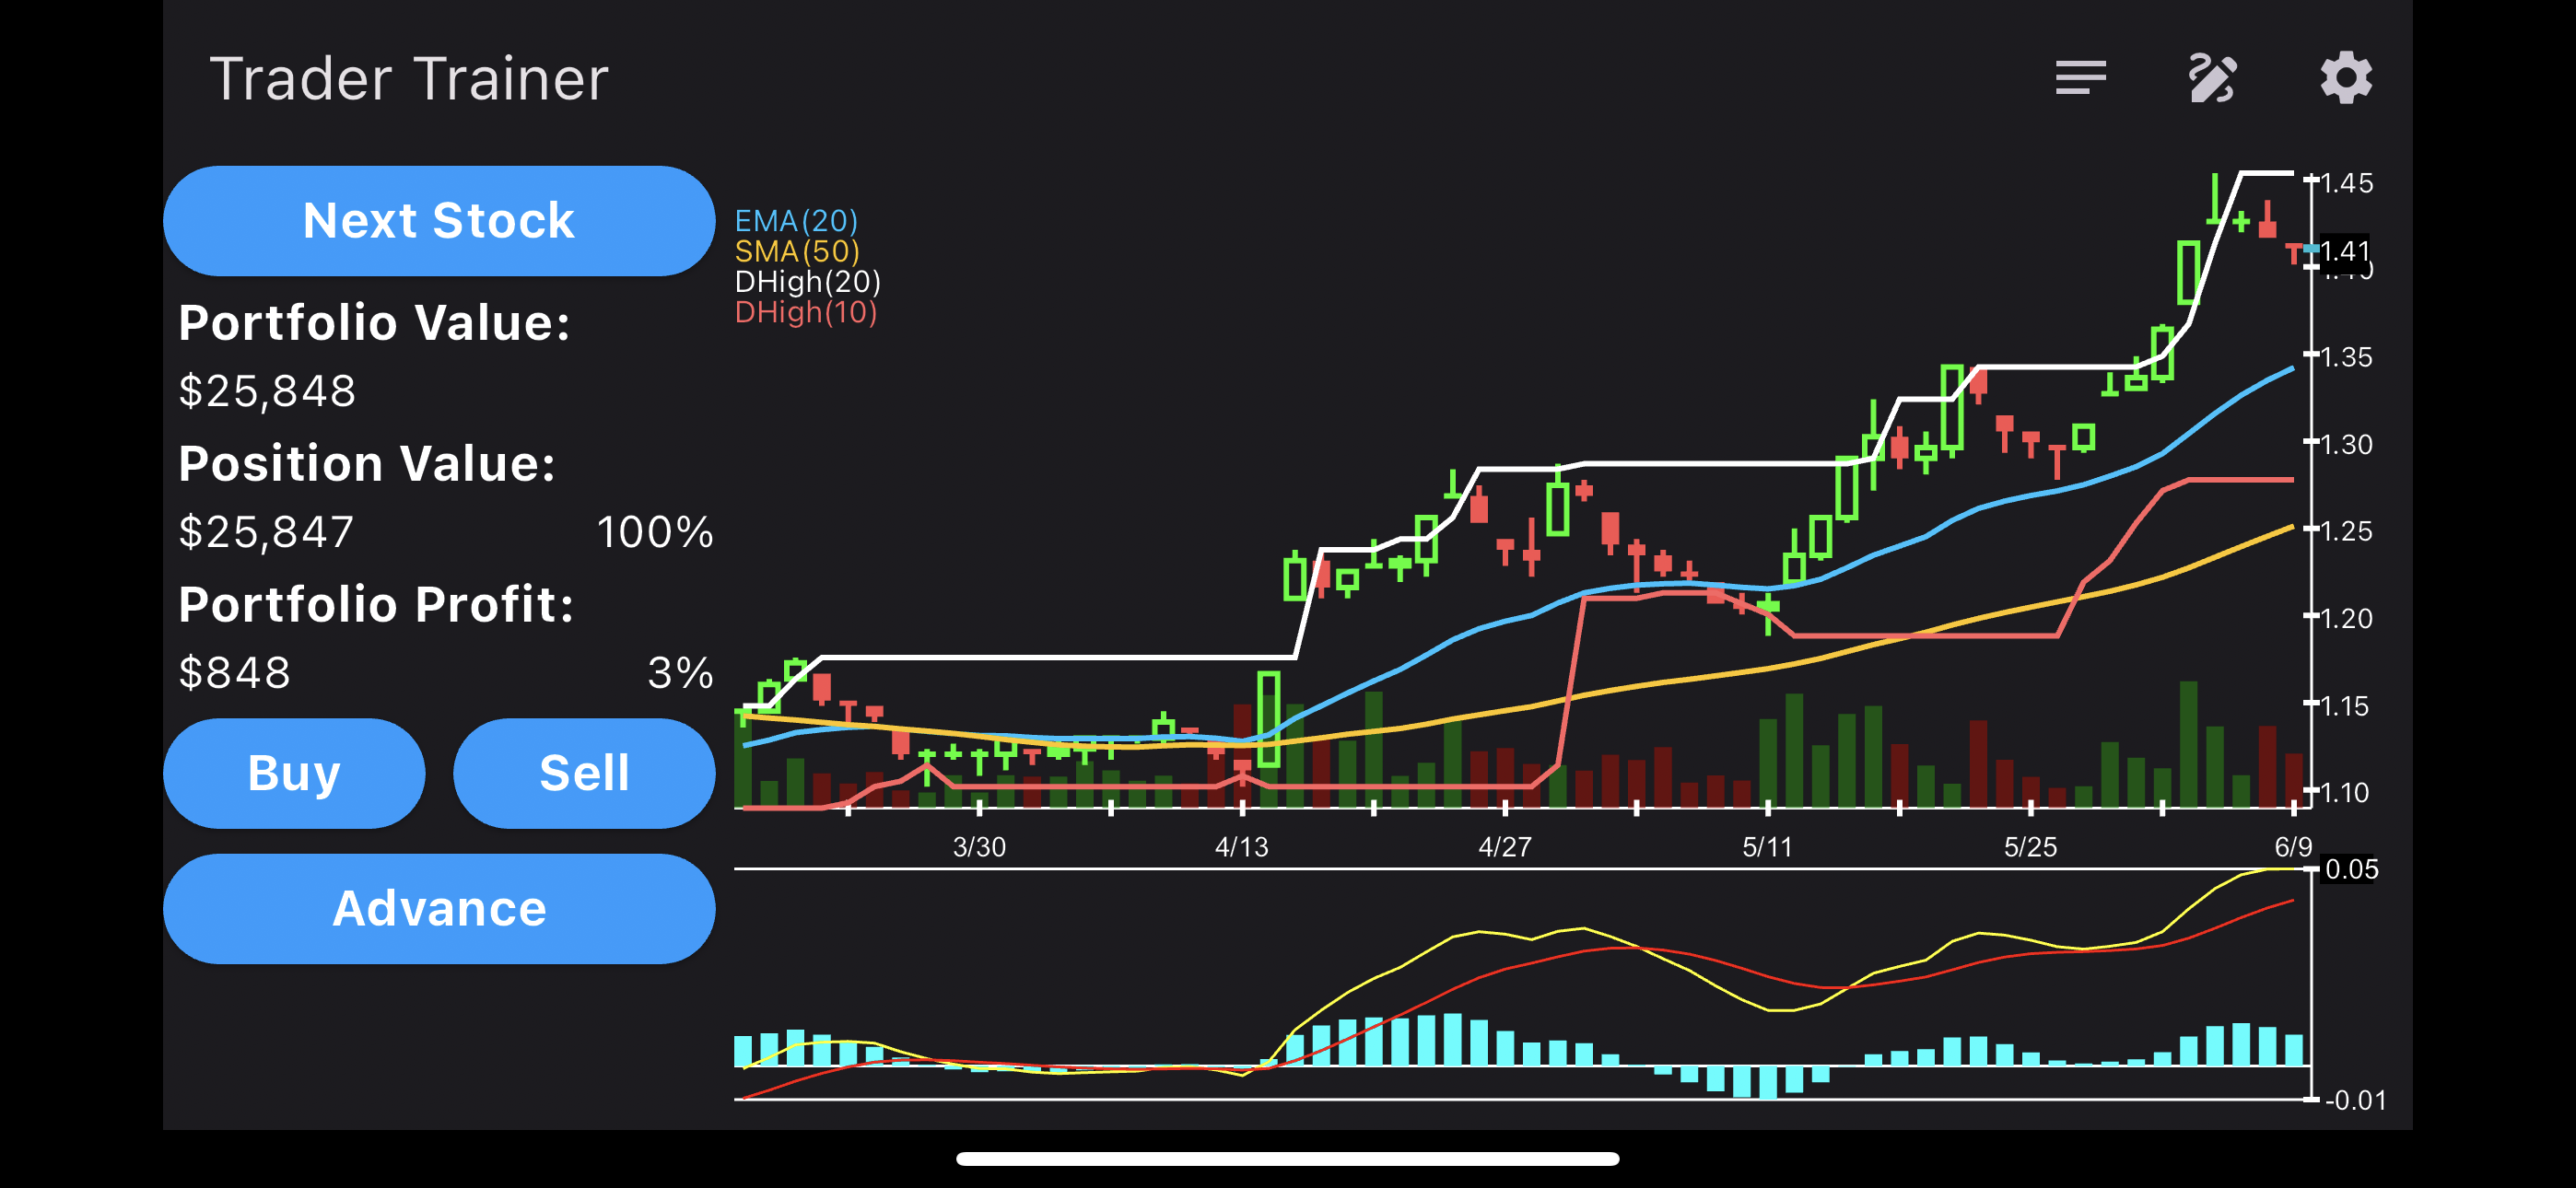Open the text lines menu icon

point(2080,78)
